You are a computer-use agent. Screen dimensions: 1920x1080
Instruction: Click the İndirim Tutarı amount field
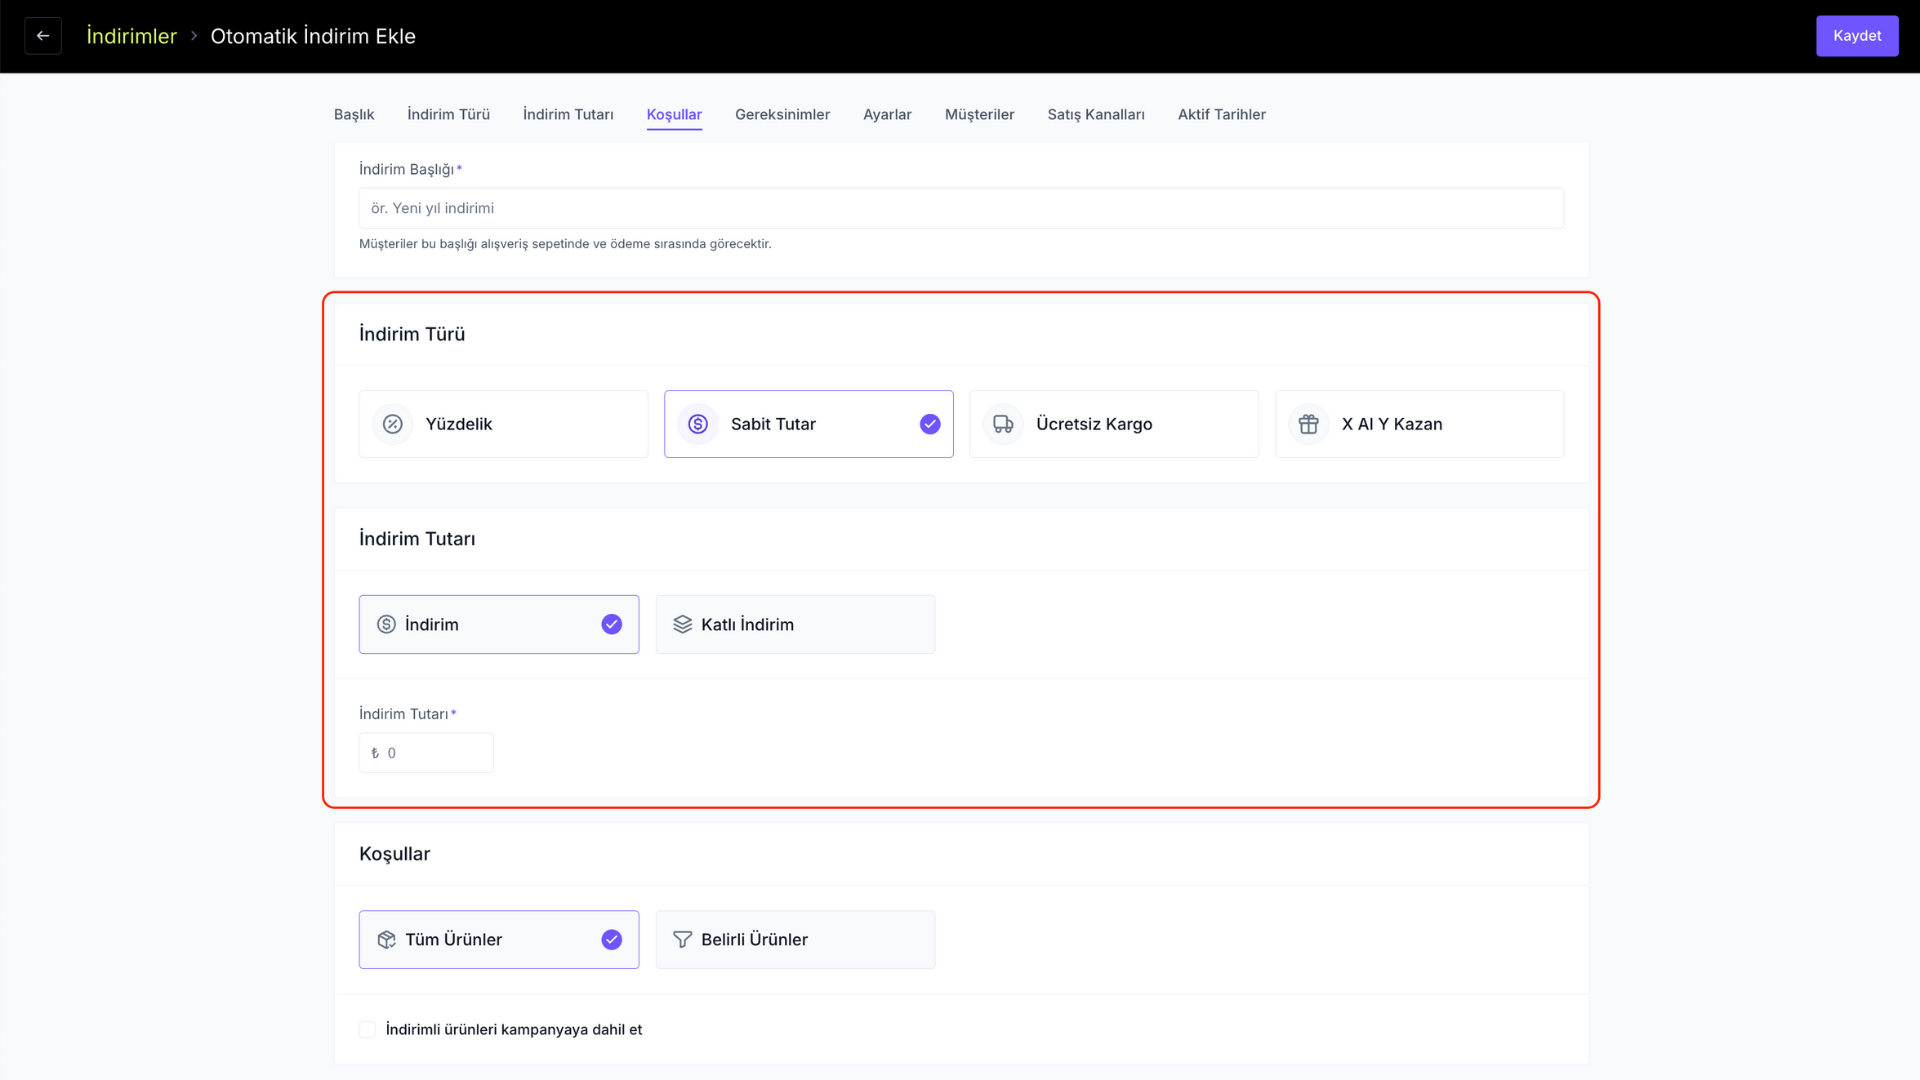[426, 753]
